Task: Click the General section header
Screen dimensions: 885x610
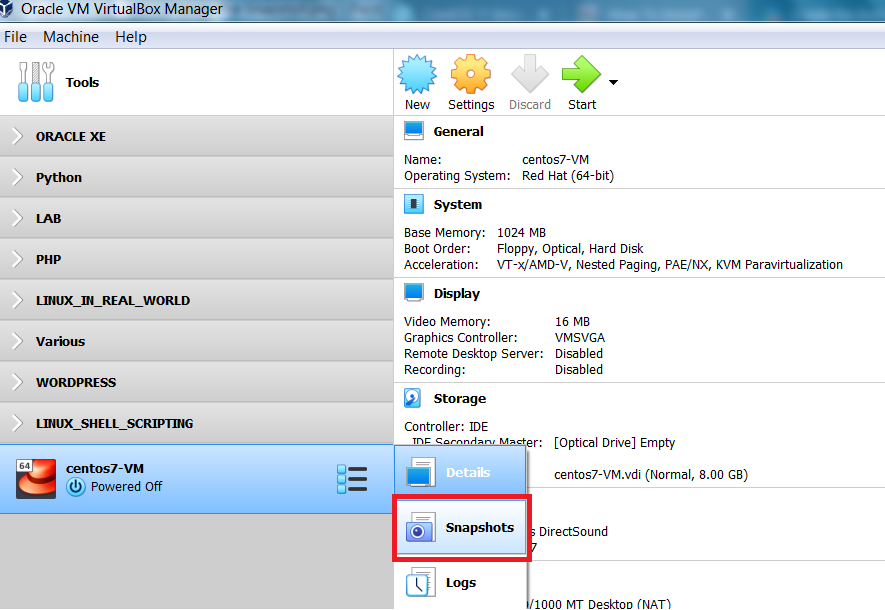Action: pyautogui.click(x=457, y=131)
